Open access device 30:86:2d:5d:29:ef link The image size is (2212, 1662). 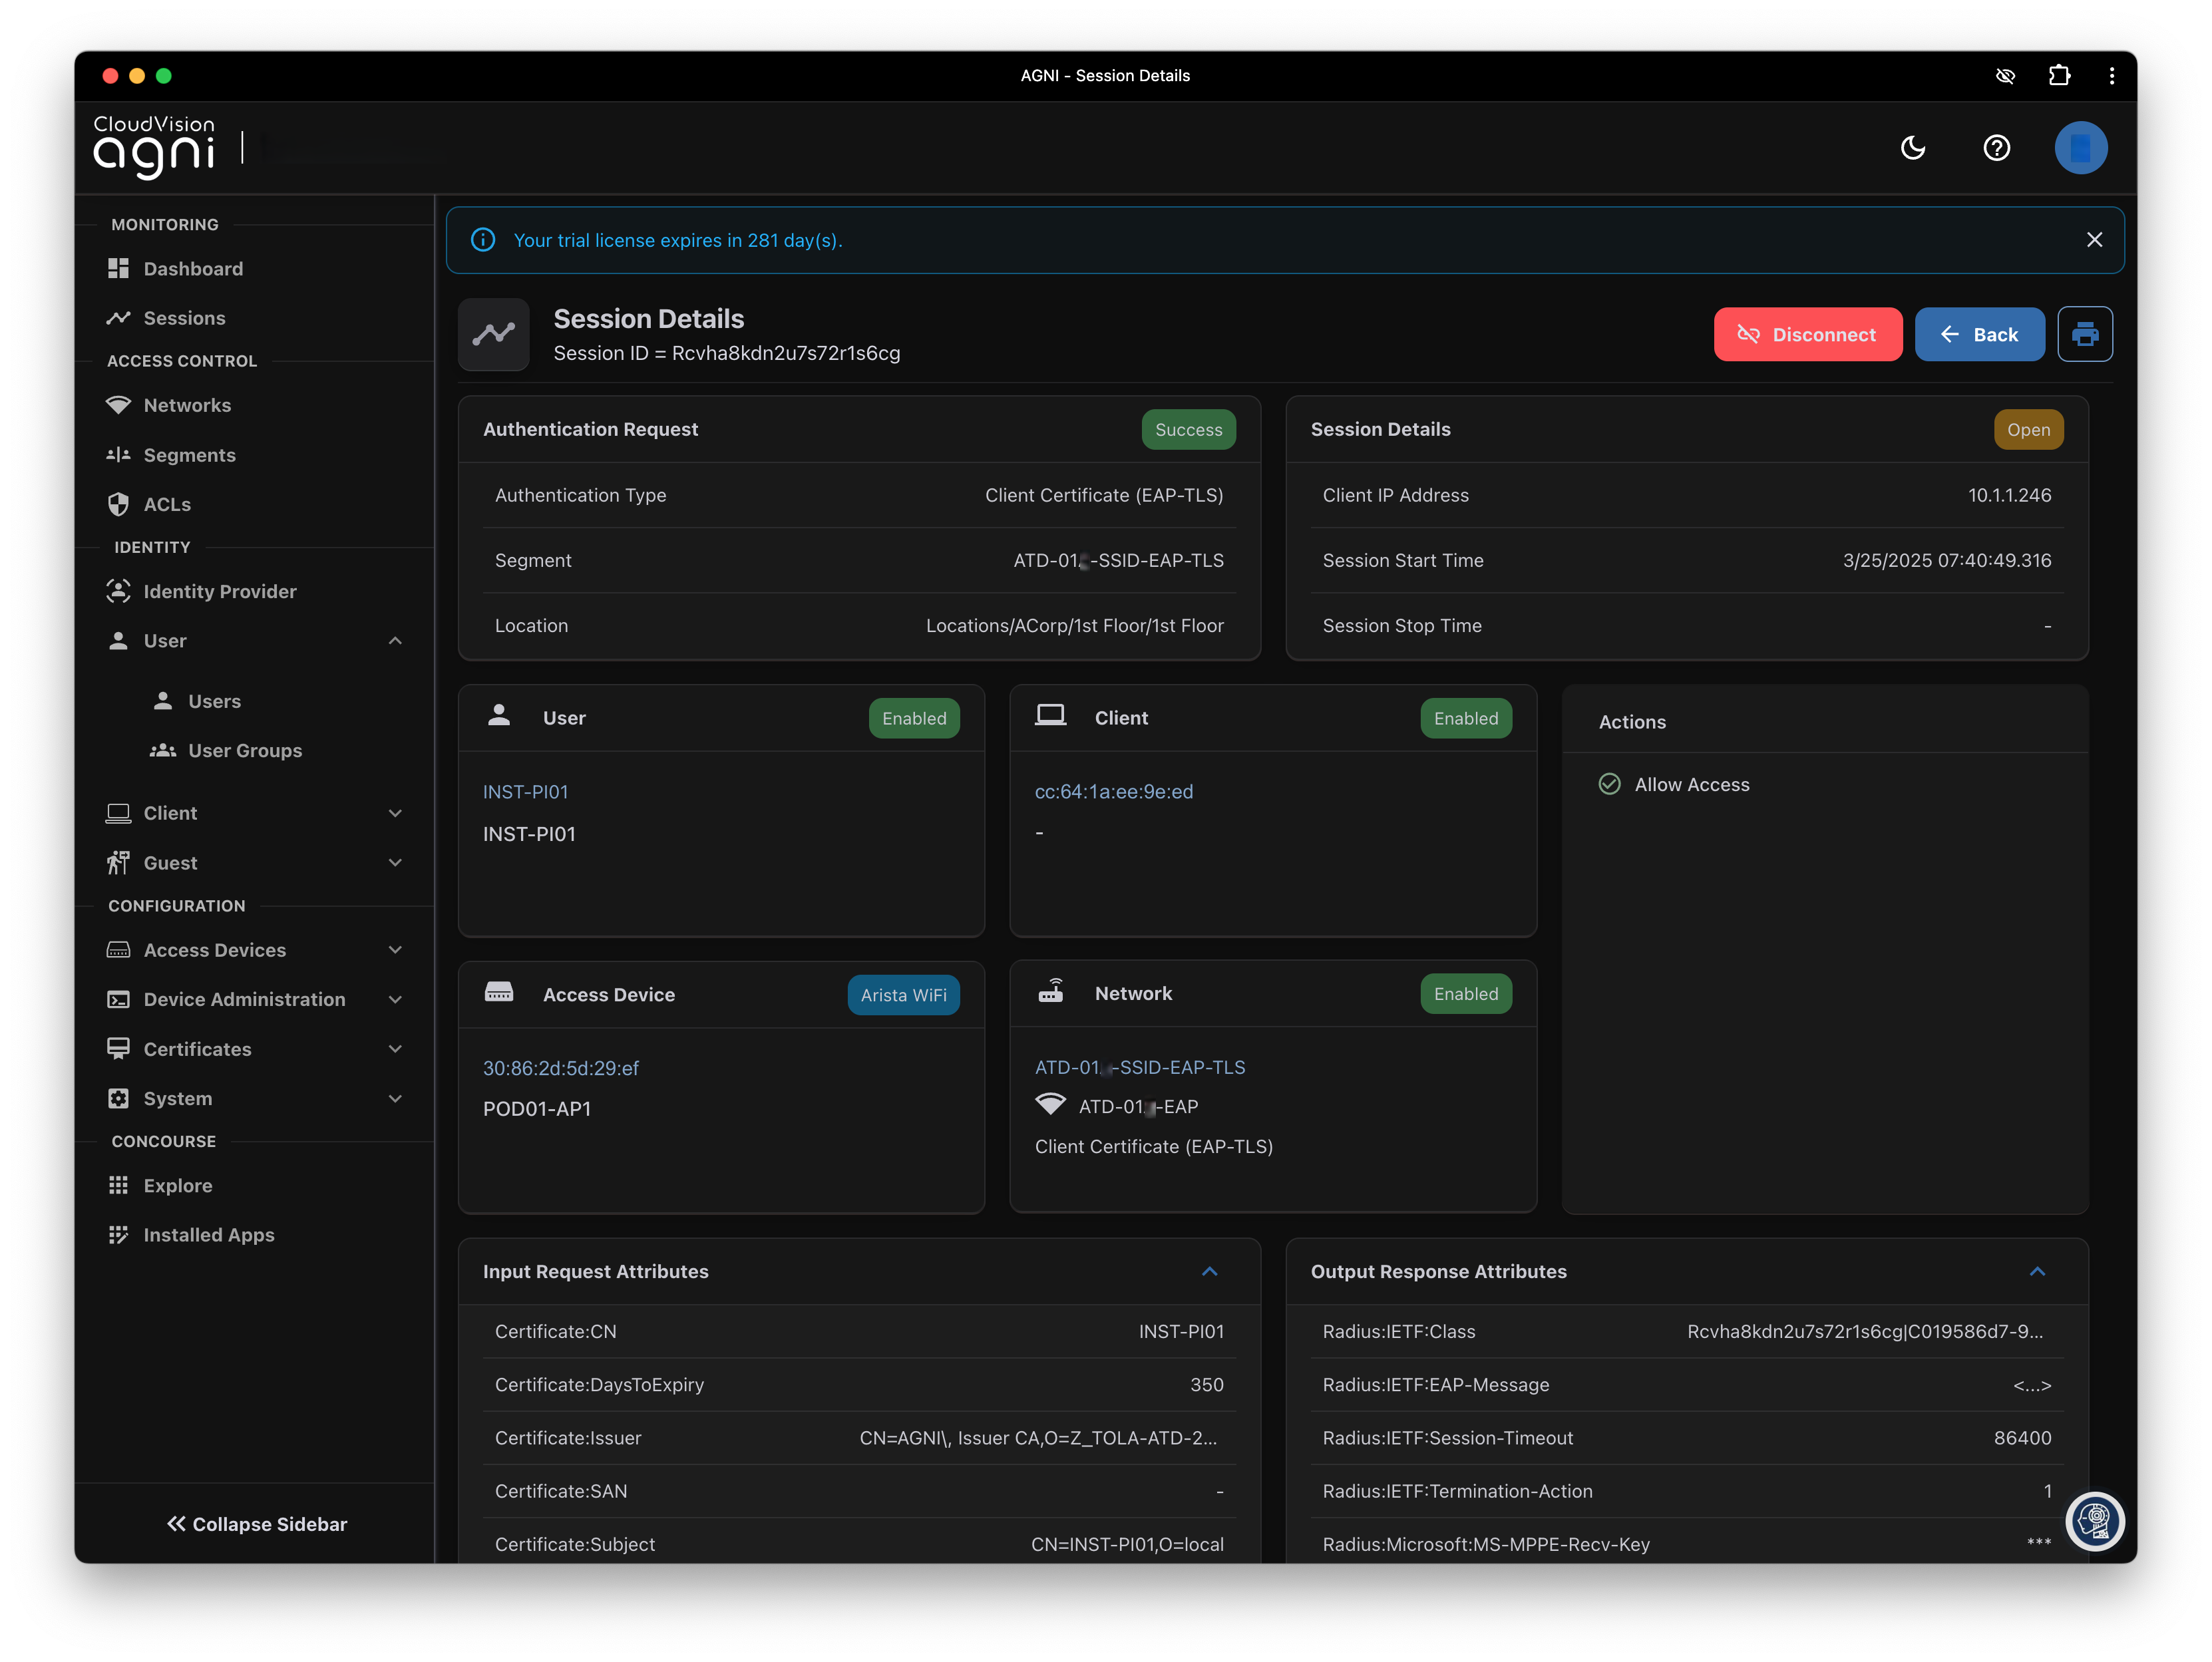(x=560, y=1068)
